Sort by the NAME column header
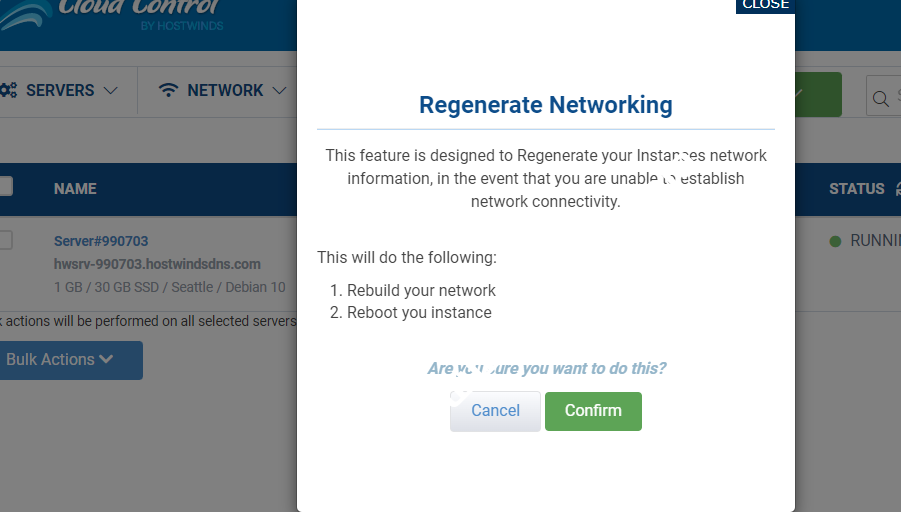This screenshot has width=901, height=512. click(75, 188)
